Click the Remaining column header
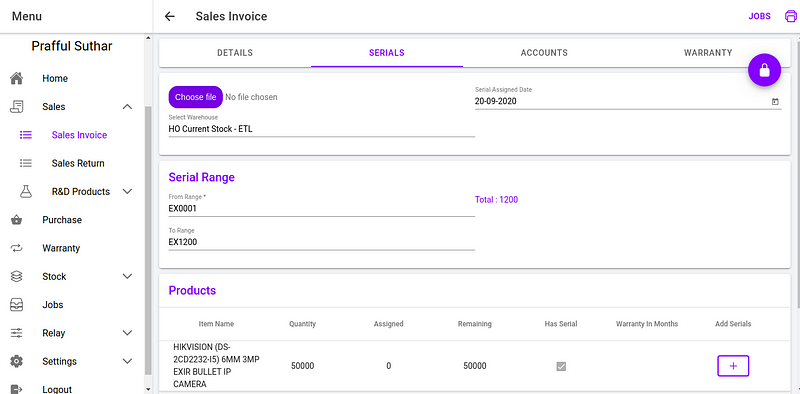 474,324
